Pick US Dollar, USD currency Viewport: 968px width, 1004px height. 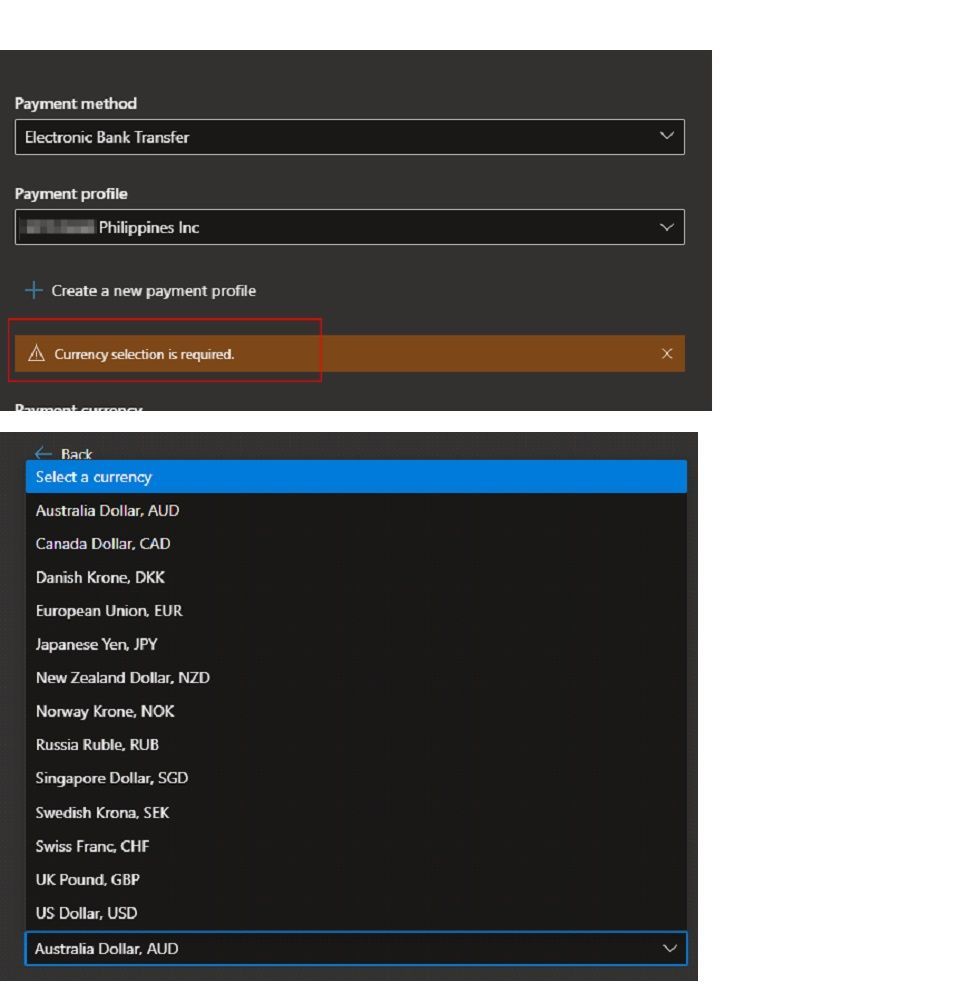(x=356, y=912)
